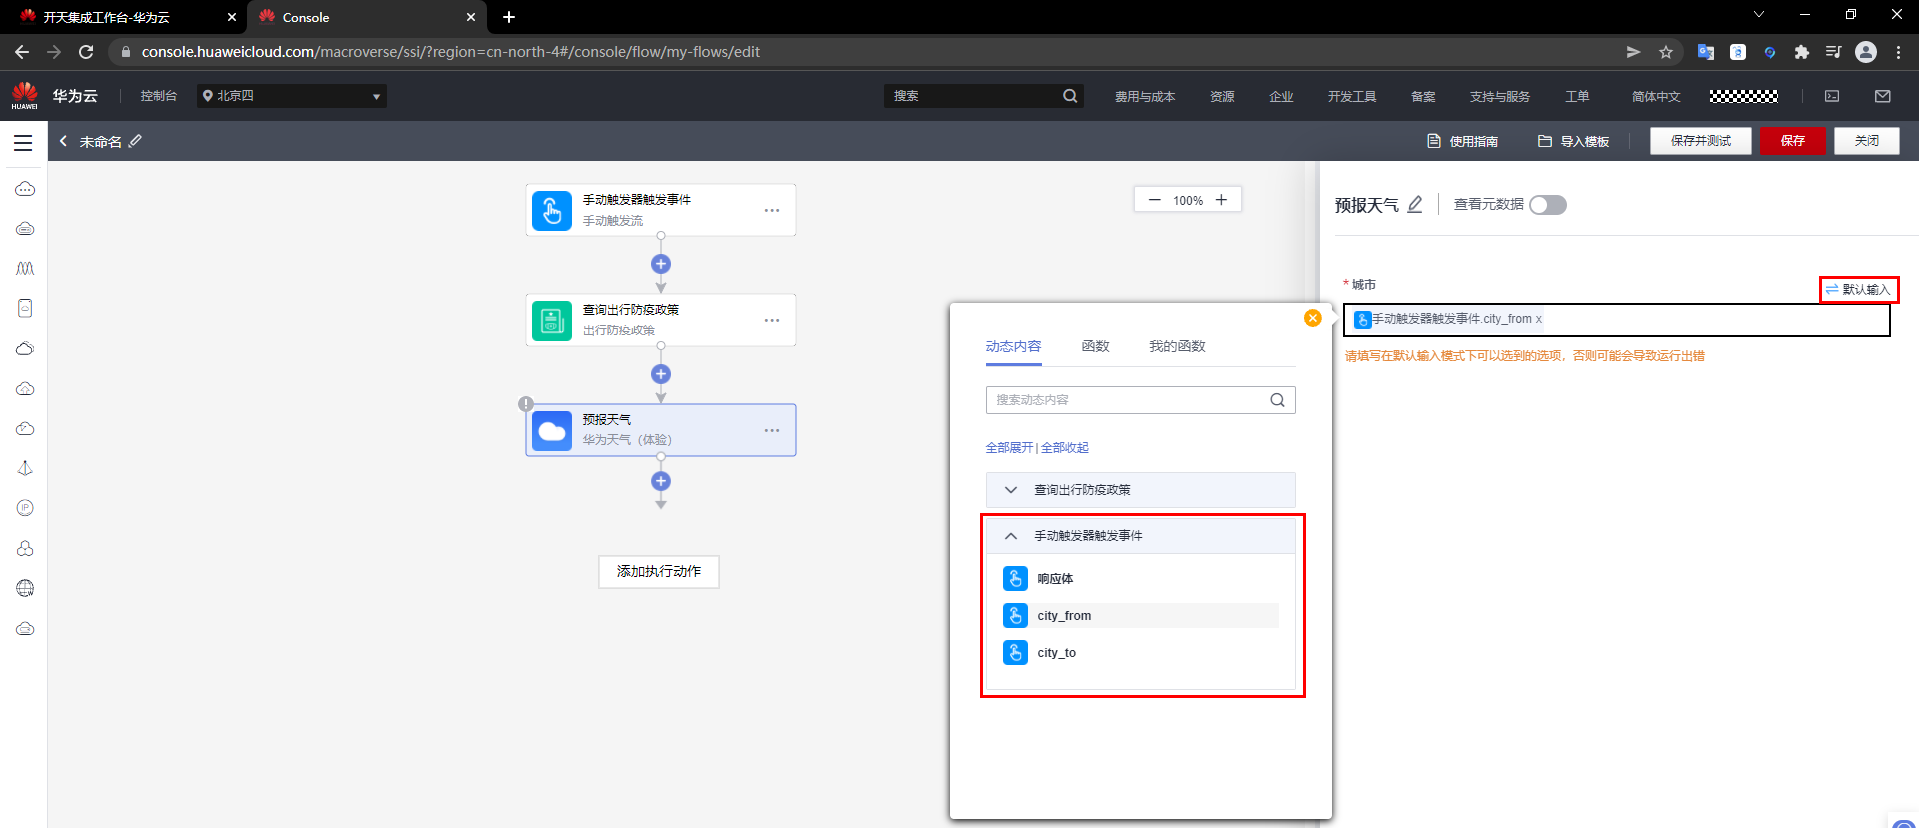Click the pencil icon beside 未命名
Viewport: 1919px width, 828px height.
[135, 141]
